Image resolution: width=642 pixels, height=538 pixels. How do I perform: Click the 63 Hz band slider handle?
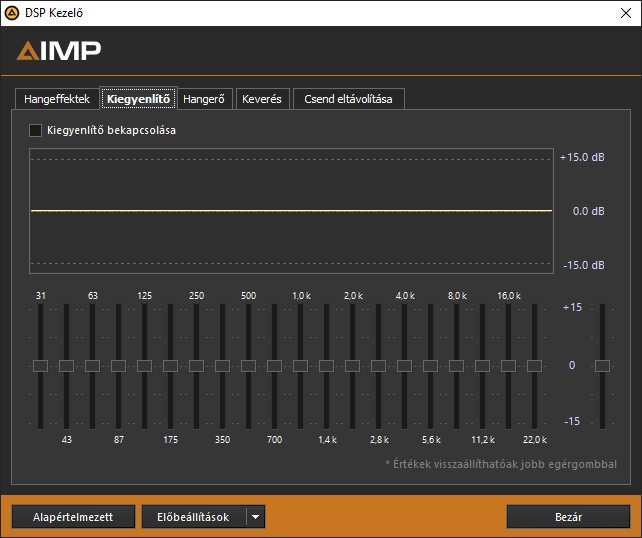(93, 366)
